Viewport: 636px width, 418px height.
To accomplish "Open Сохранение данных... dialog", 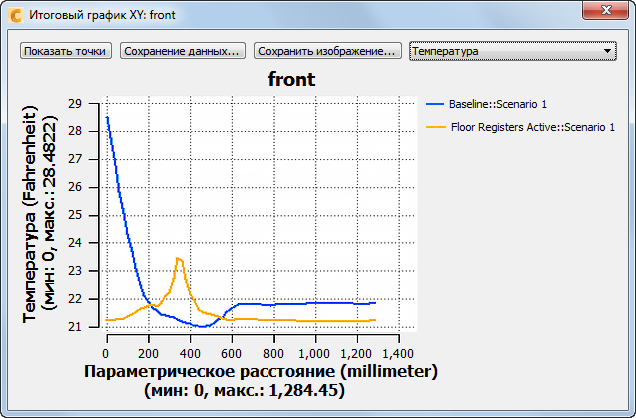I will tap(183, 51).
